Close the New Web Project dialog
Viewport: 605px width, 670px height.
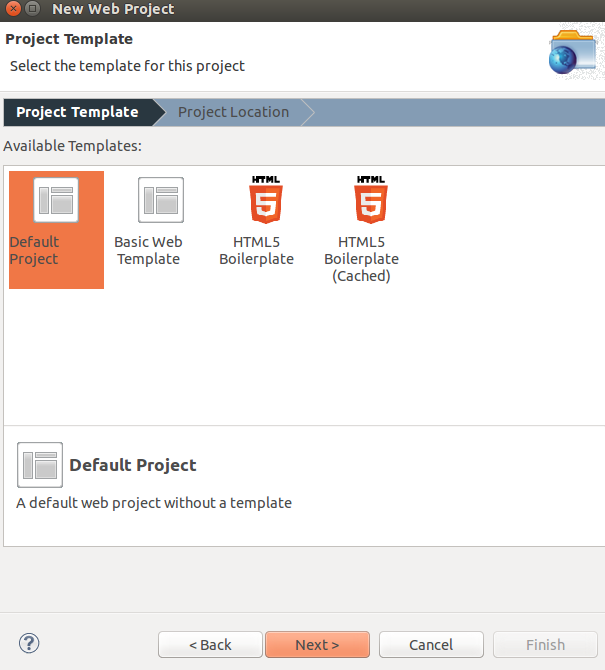13,9
